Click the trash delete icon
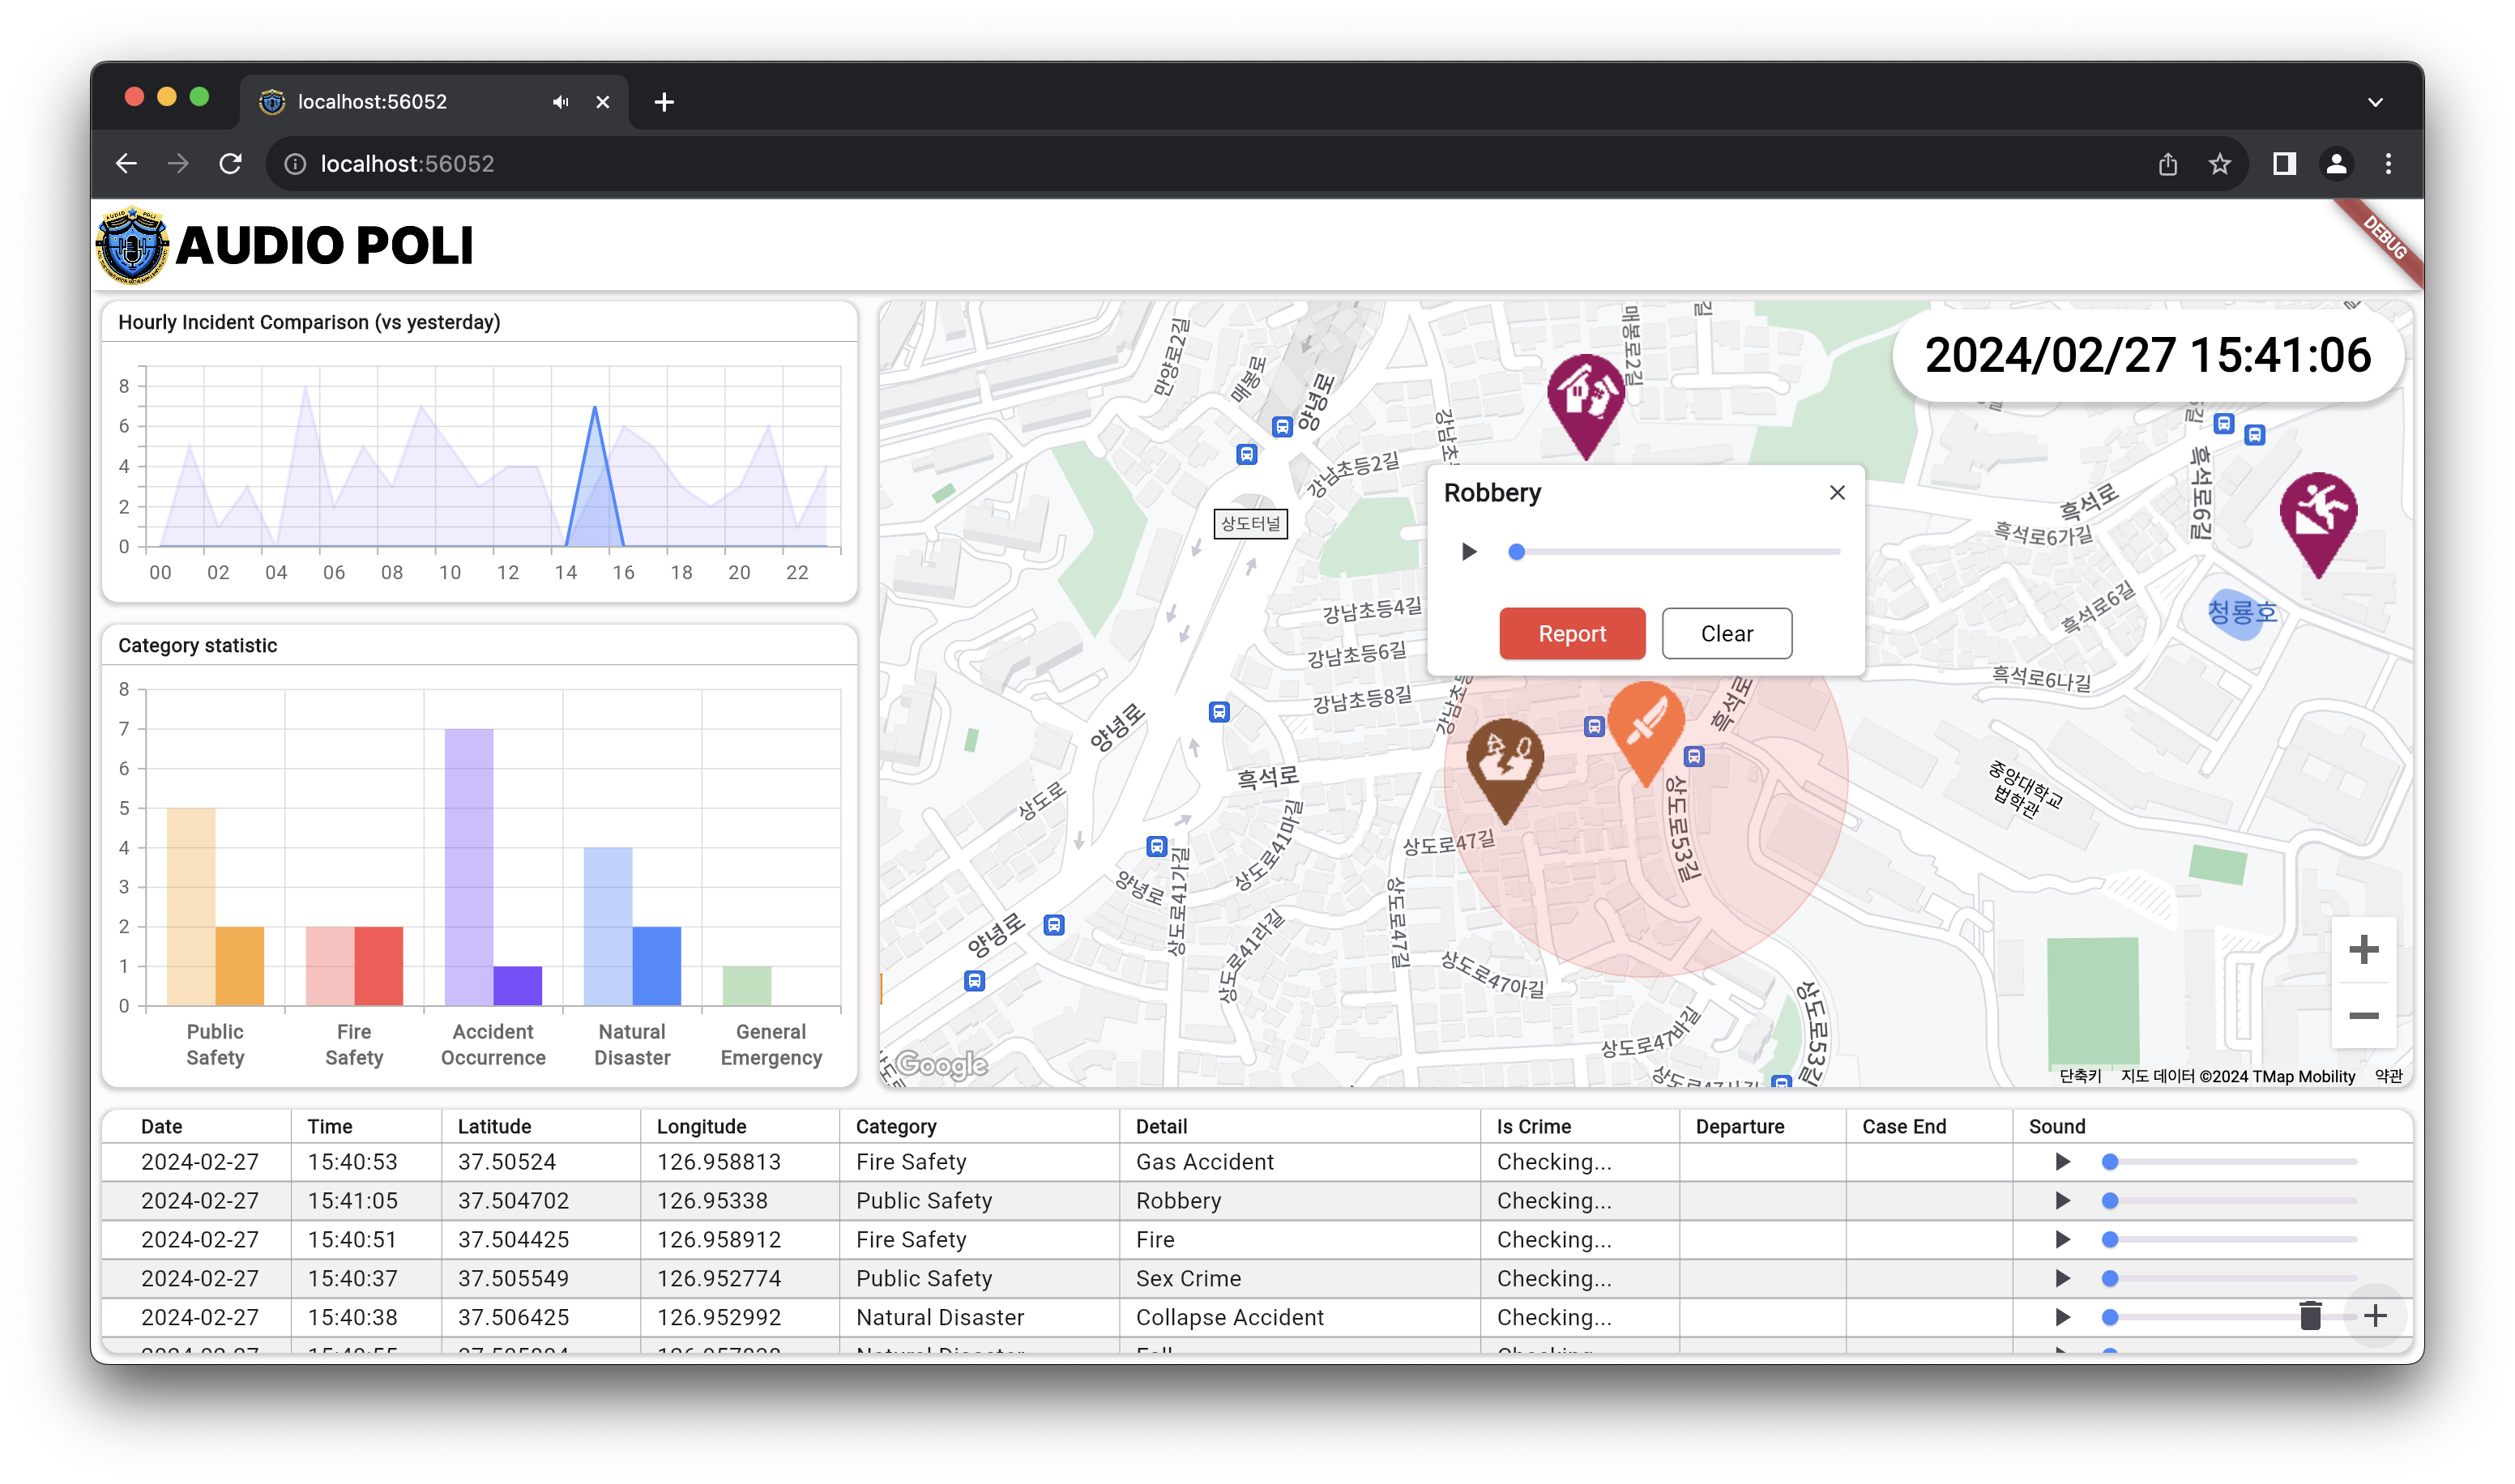This screenshot has width=2515, height=1484. pos(2309,1316)
